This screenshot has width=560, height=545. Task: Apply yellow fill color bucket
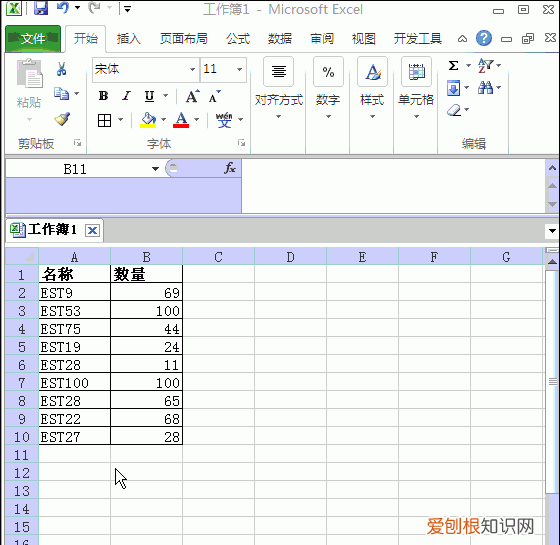(x=148, y=120)
